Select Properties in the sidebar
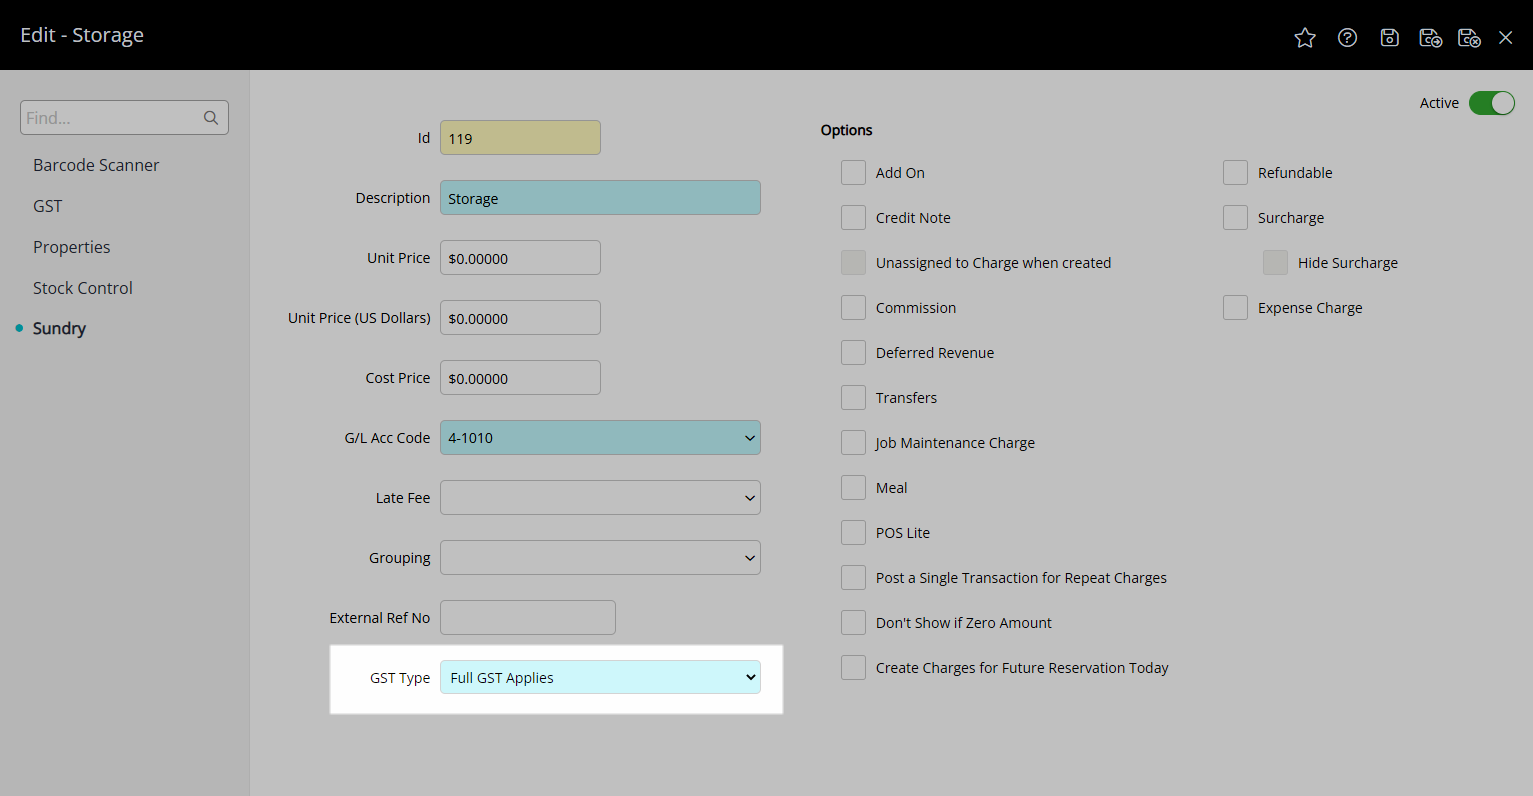This screenshot has height=796, width=1533. click(x=72, y=247)
